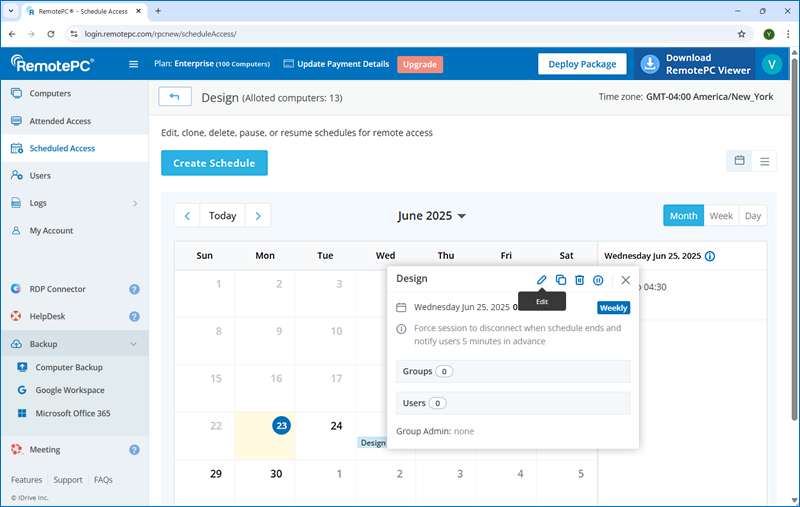Click the Deploy Package button
Image resolution: width=800 pixels, height=507 pixels.
coord(582,64)
